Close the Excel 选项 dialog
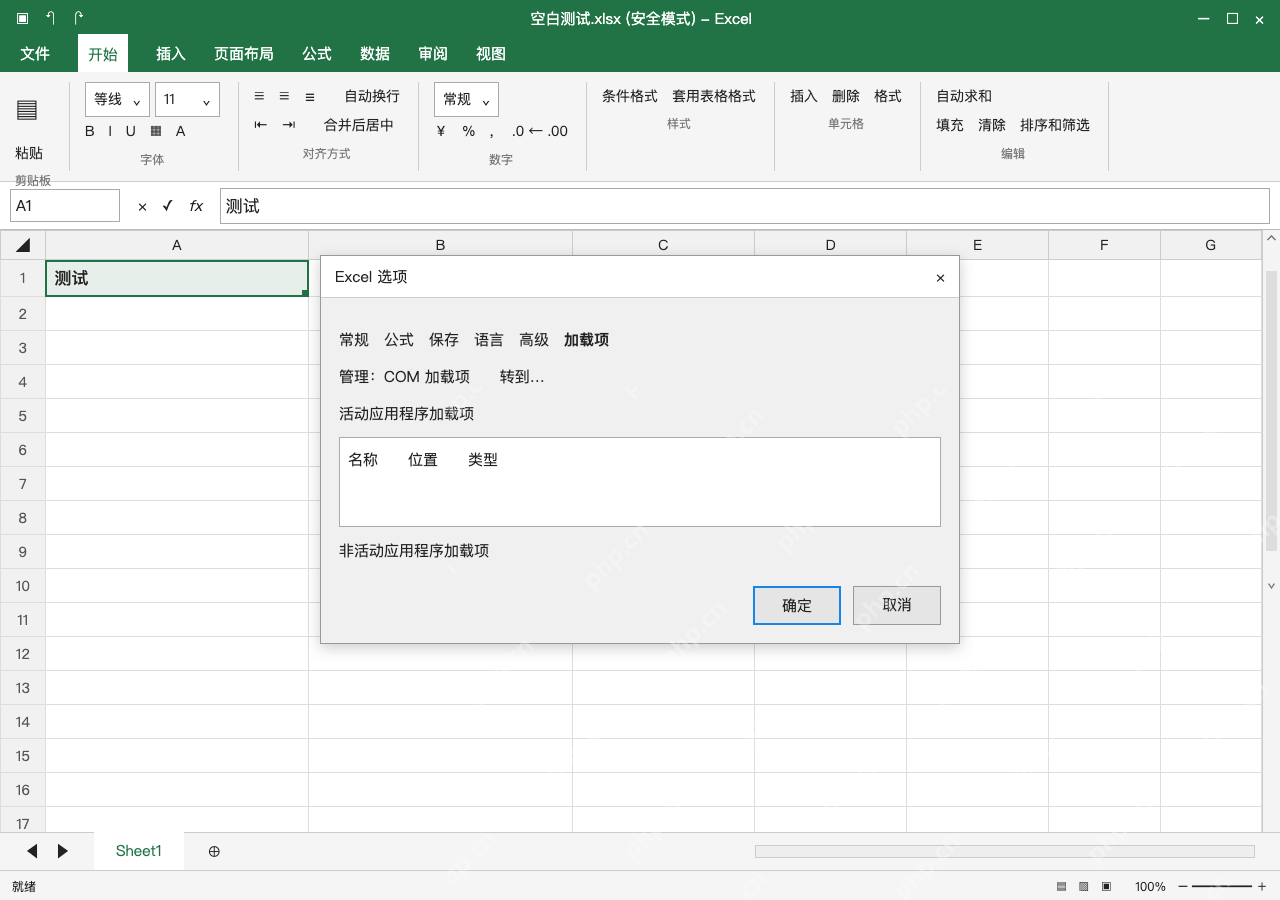Image resolution: width=1280 pixels, height=900 pixels. 940,278
